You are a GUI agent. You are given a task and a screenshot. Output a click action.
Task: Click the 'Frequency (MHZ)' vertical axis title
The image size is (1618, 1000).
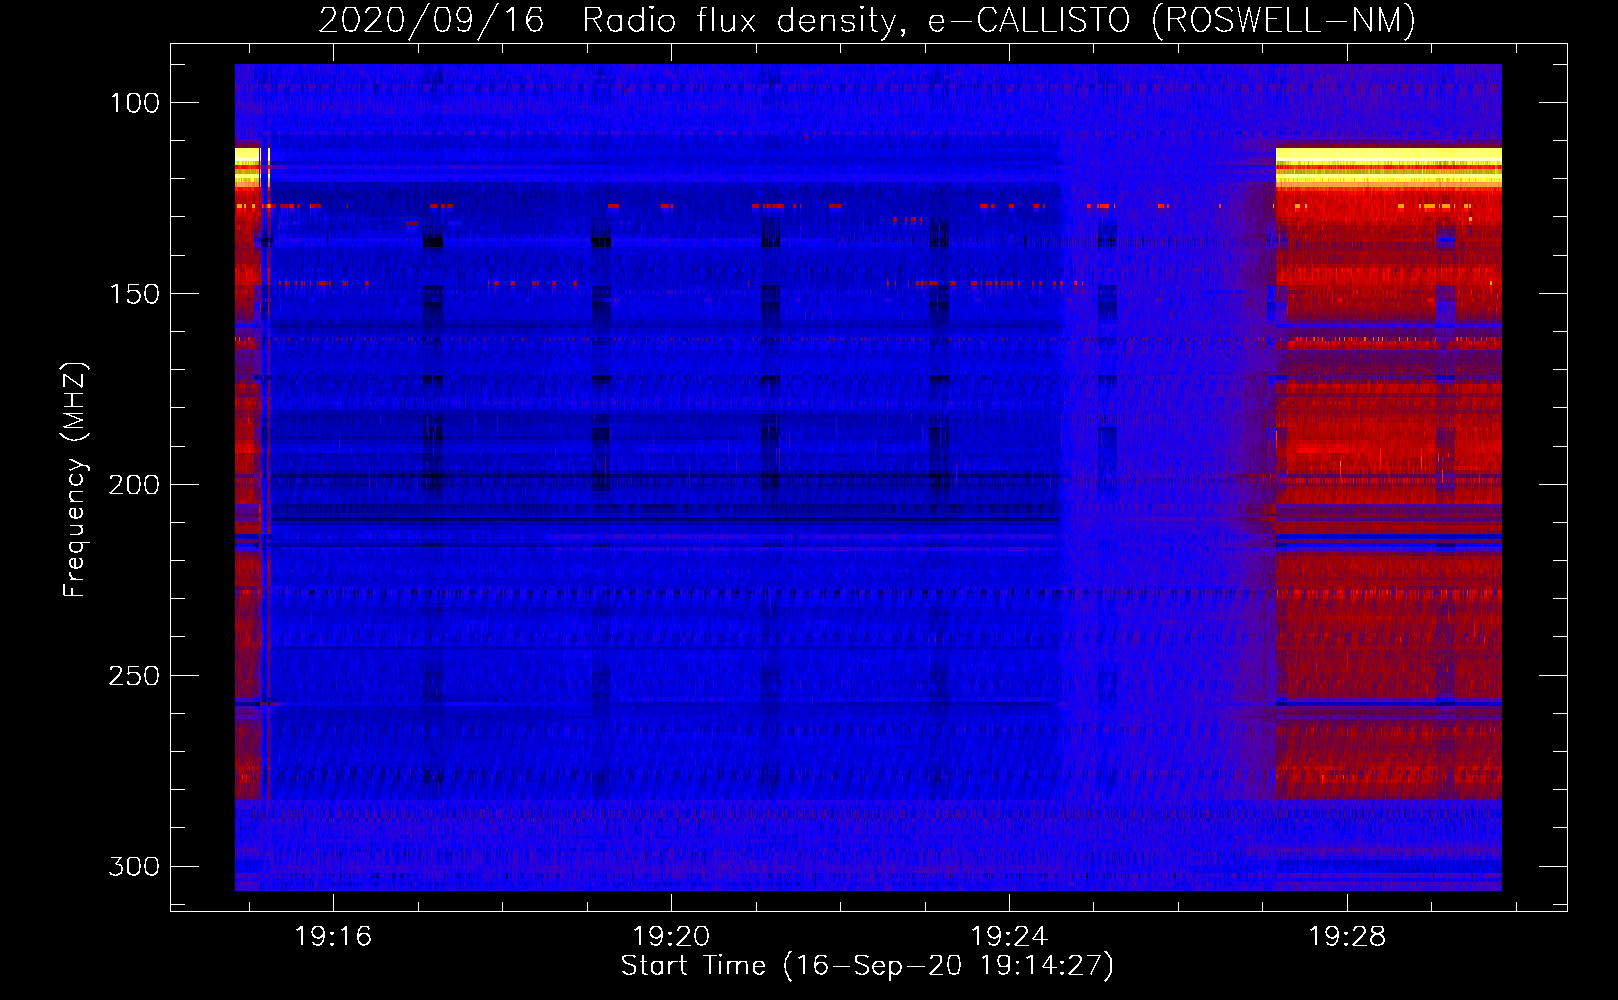[x=75, y=479]
